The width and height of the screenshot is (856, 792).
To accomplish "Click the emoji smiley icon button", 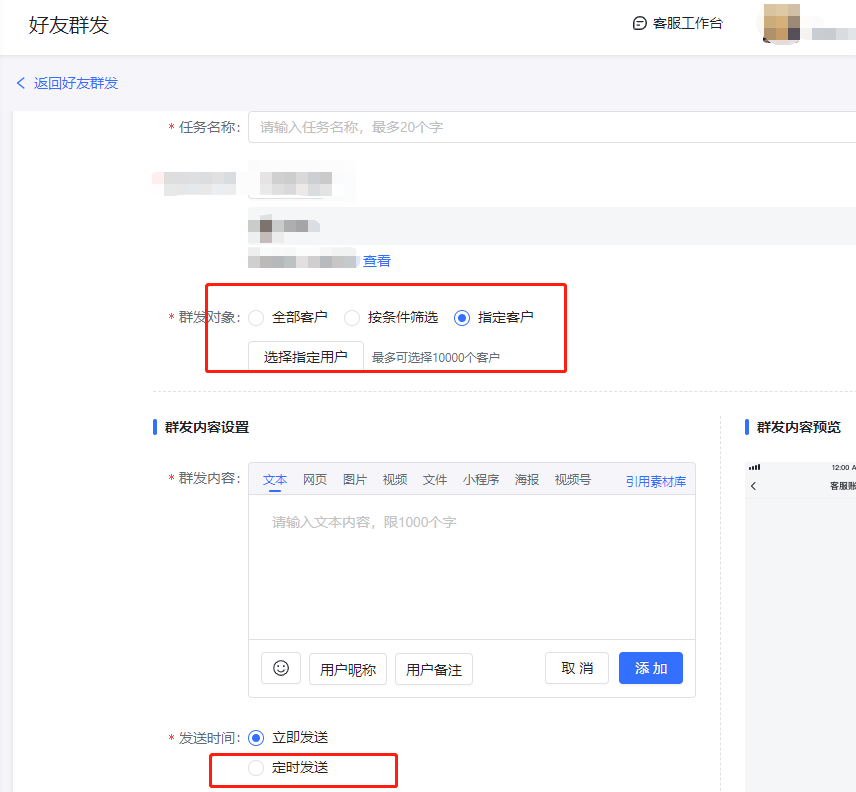I will coord(281,668).
